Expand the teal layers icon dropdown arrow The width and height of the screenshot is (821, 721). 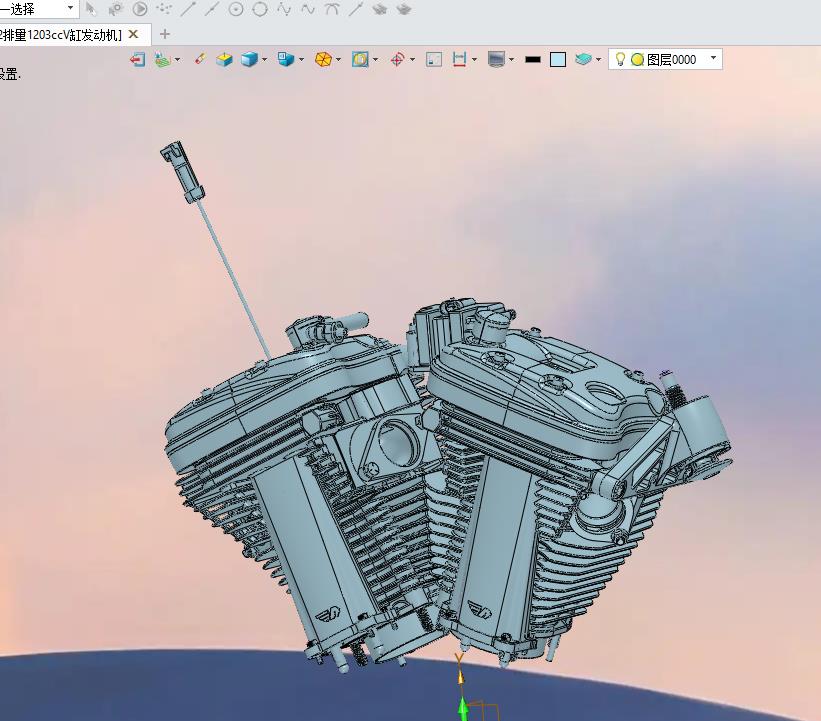click(x=598, y=60)
